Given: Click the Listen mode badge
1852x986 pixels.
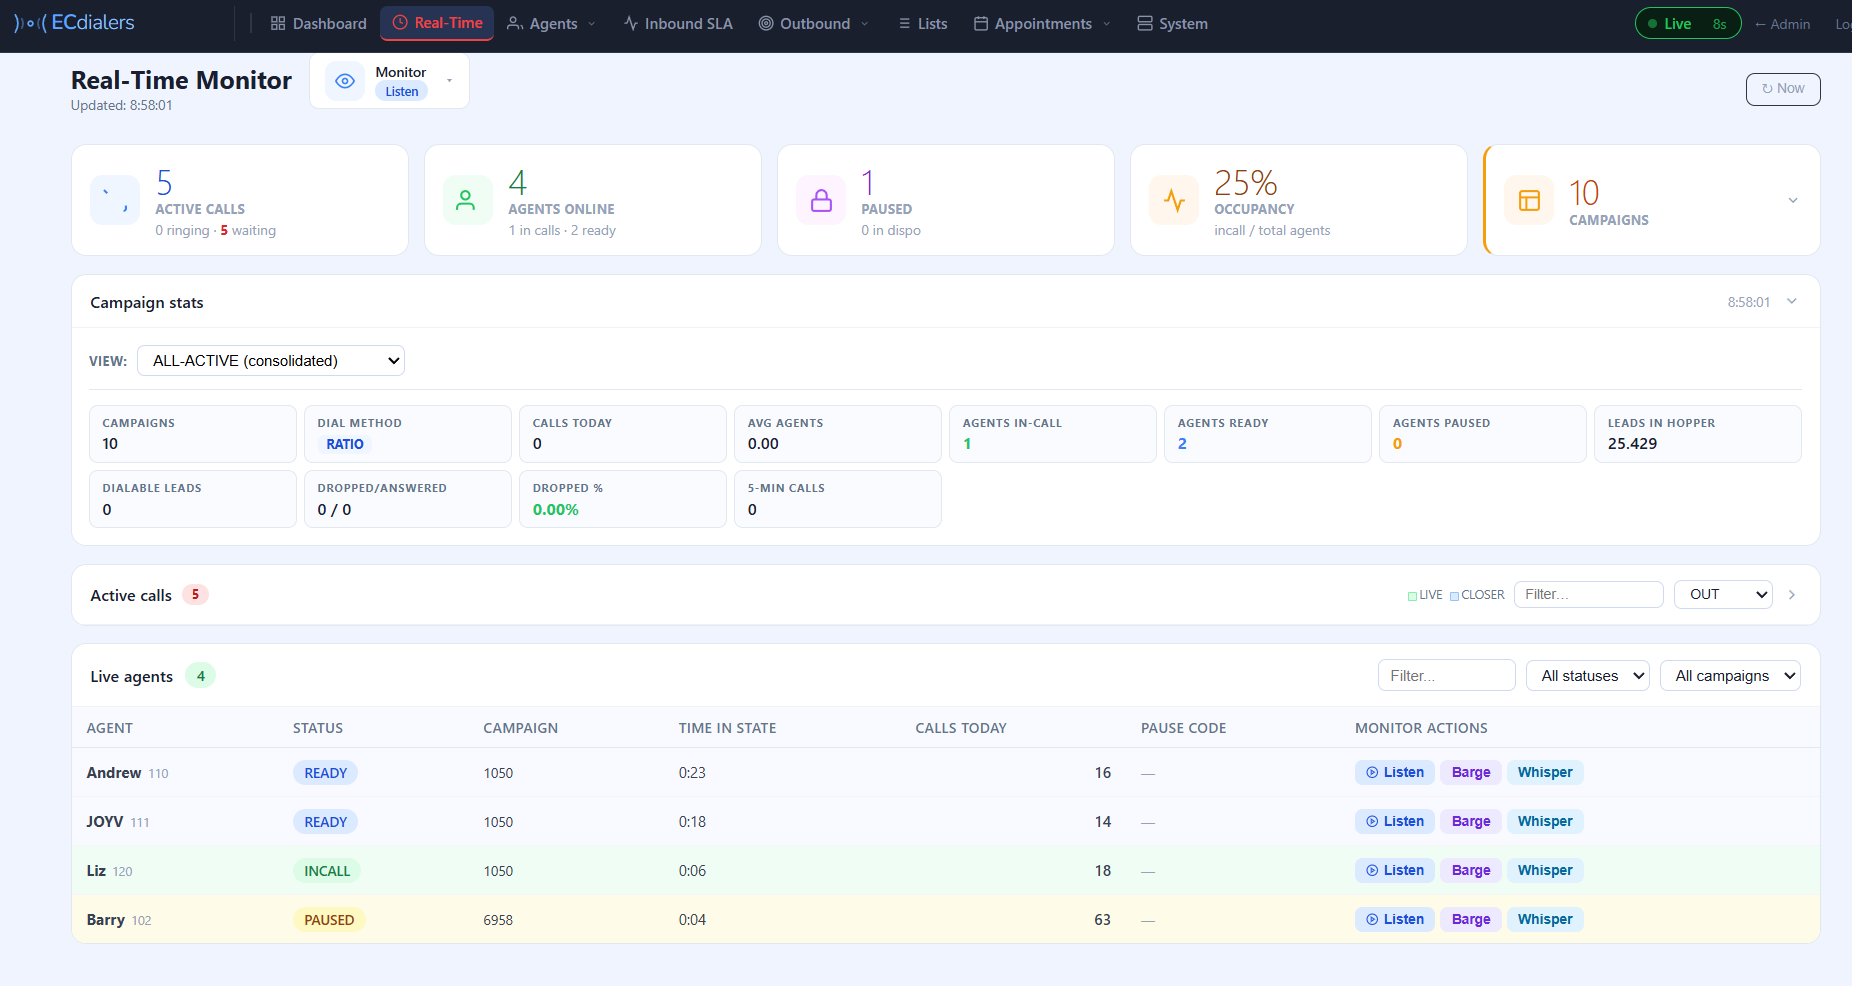Looking at the screenshot, I should point(402,91).
